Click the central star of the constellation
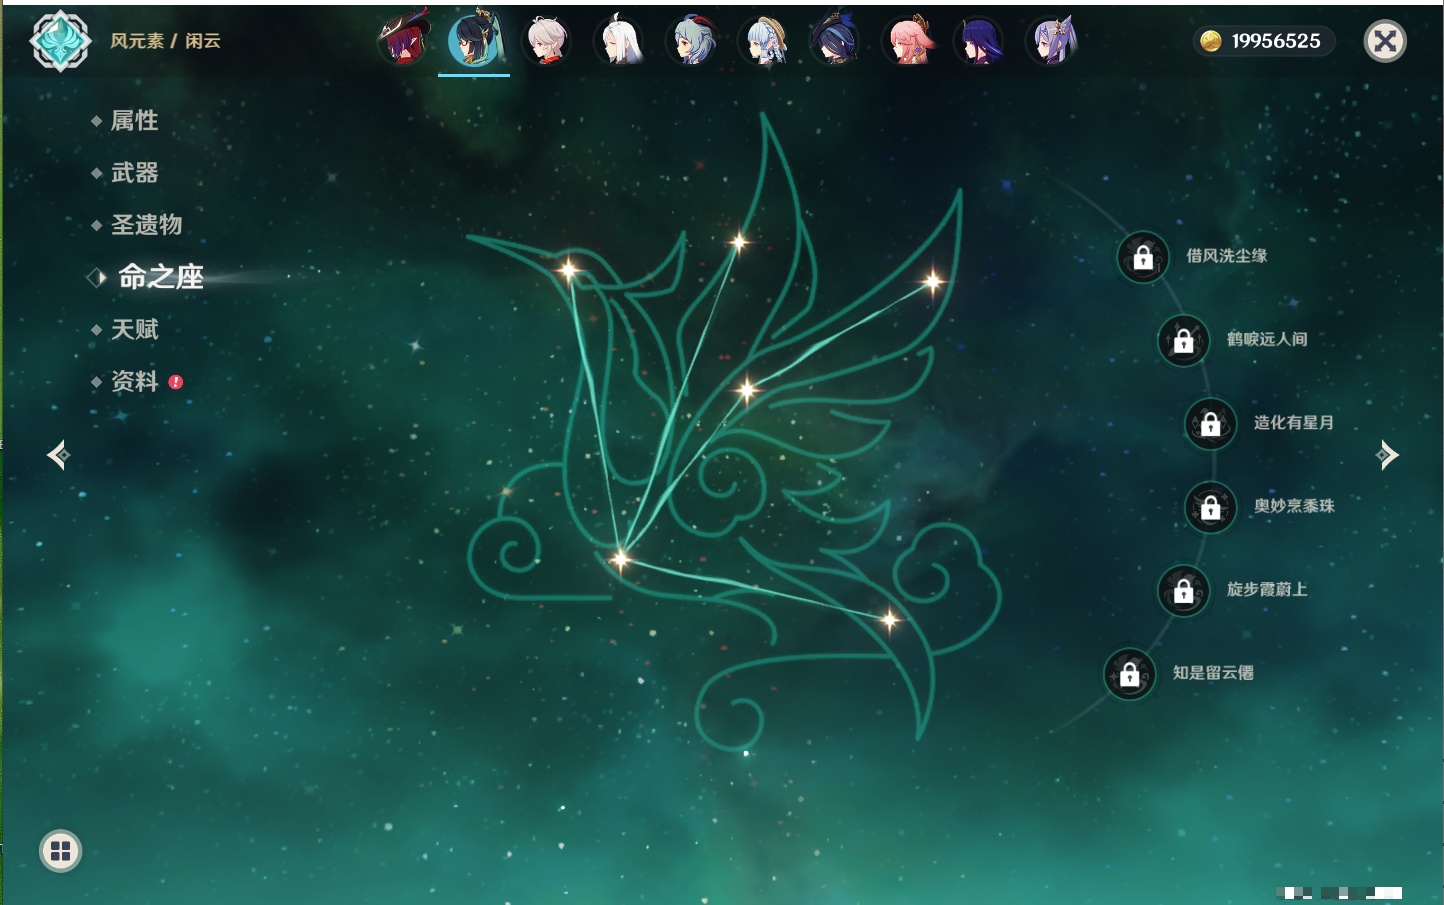This screenshot has width=1444, height=905. 746,390
